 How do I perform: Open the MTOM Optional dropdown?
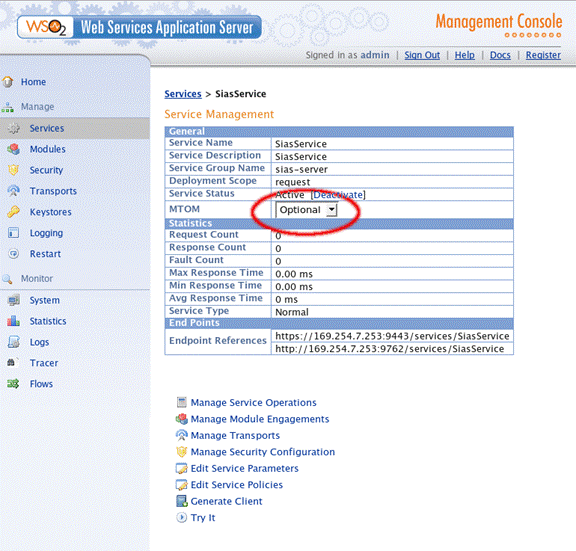tap(306, 210)
